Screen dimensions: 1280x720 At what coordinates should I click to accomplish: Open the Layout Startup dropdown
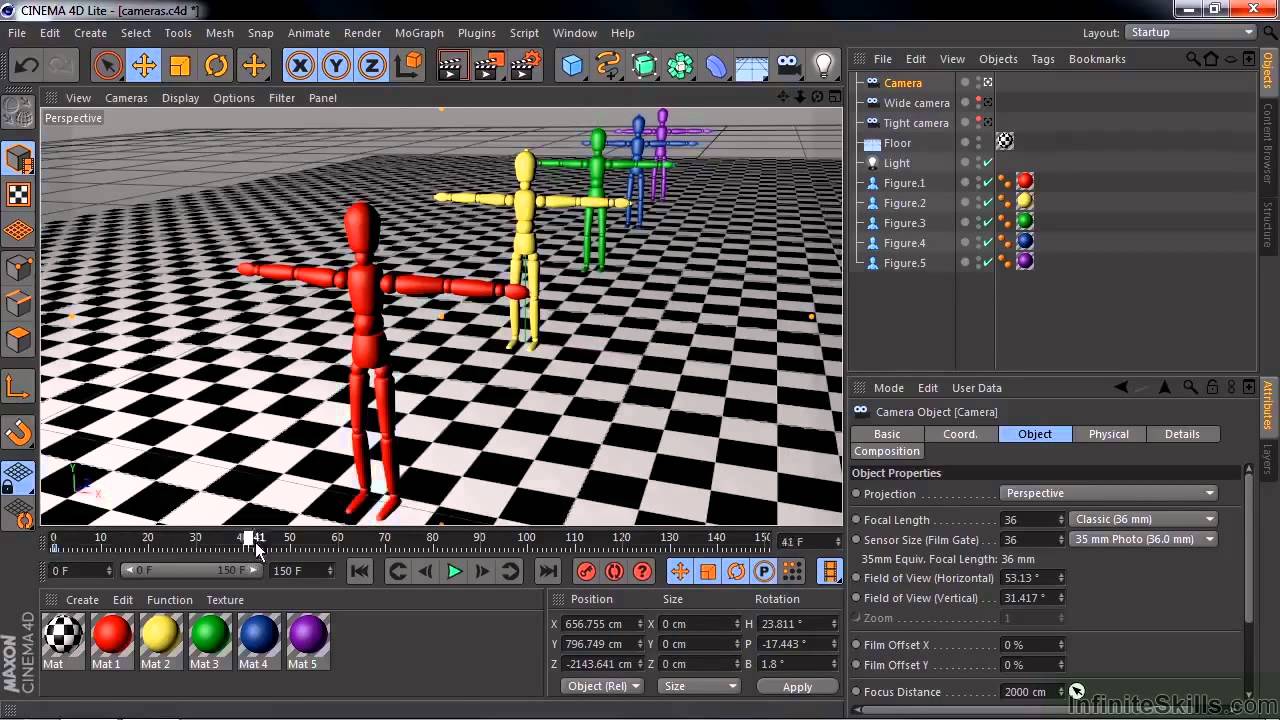(x=1191, y=32)
